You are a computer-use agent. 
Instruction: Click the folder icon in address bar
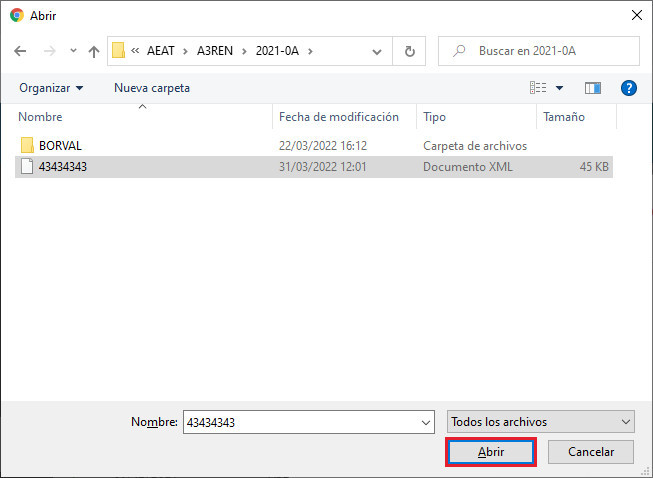click(x=118, y=51)
